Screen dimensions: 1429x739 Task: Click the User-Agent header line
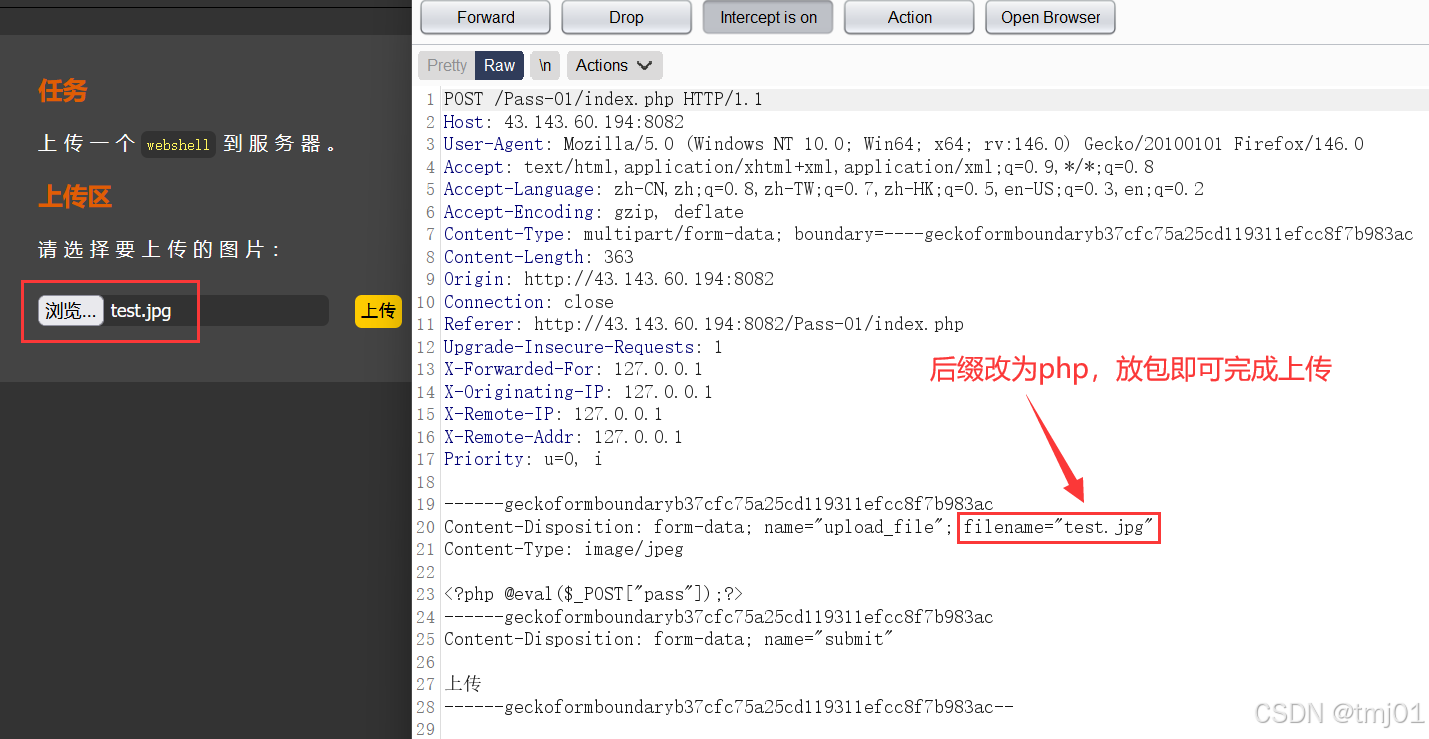point(904,144)
